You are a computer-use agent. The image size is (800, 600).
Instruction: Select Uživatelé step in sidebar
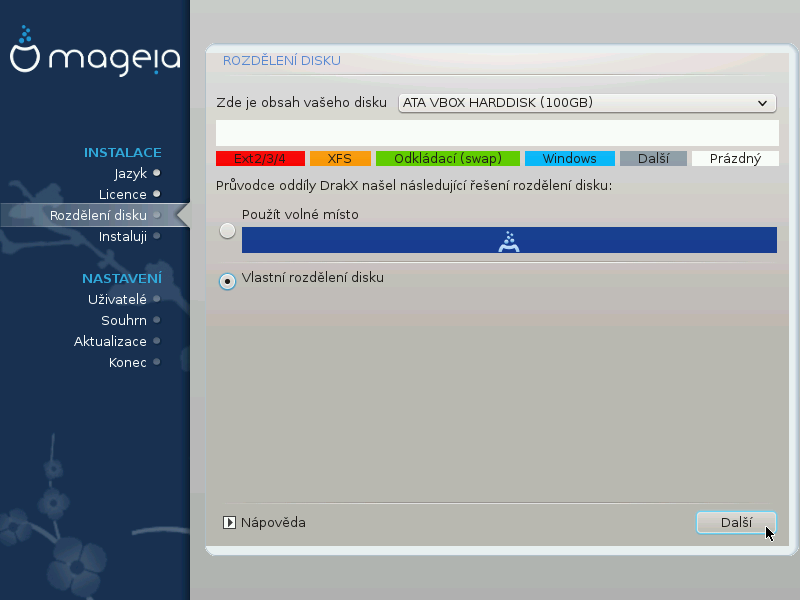pos(117,299)
